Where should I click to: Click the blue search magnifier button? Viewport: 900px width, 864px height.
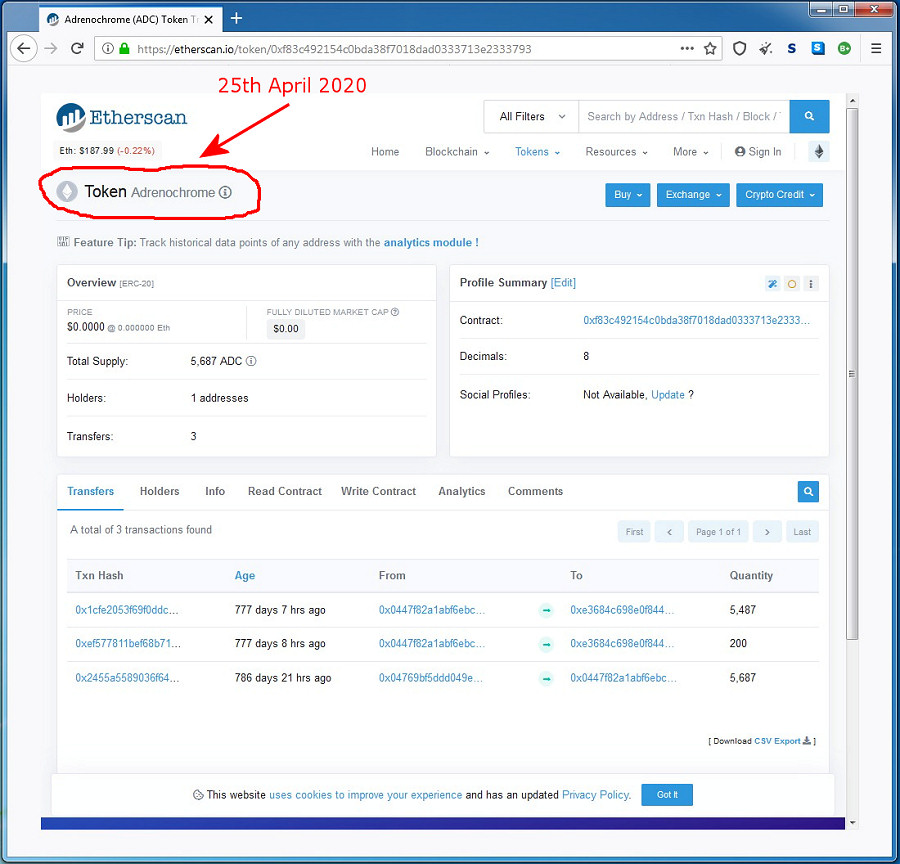coord(809,117)
